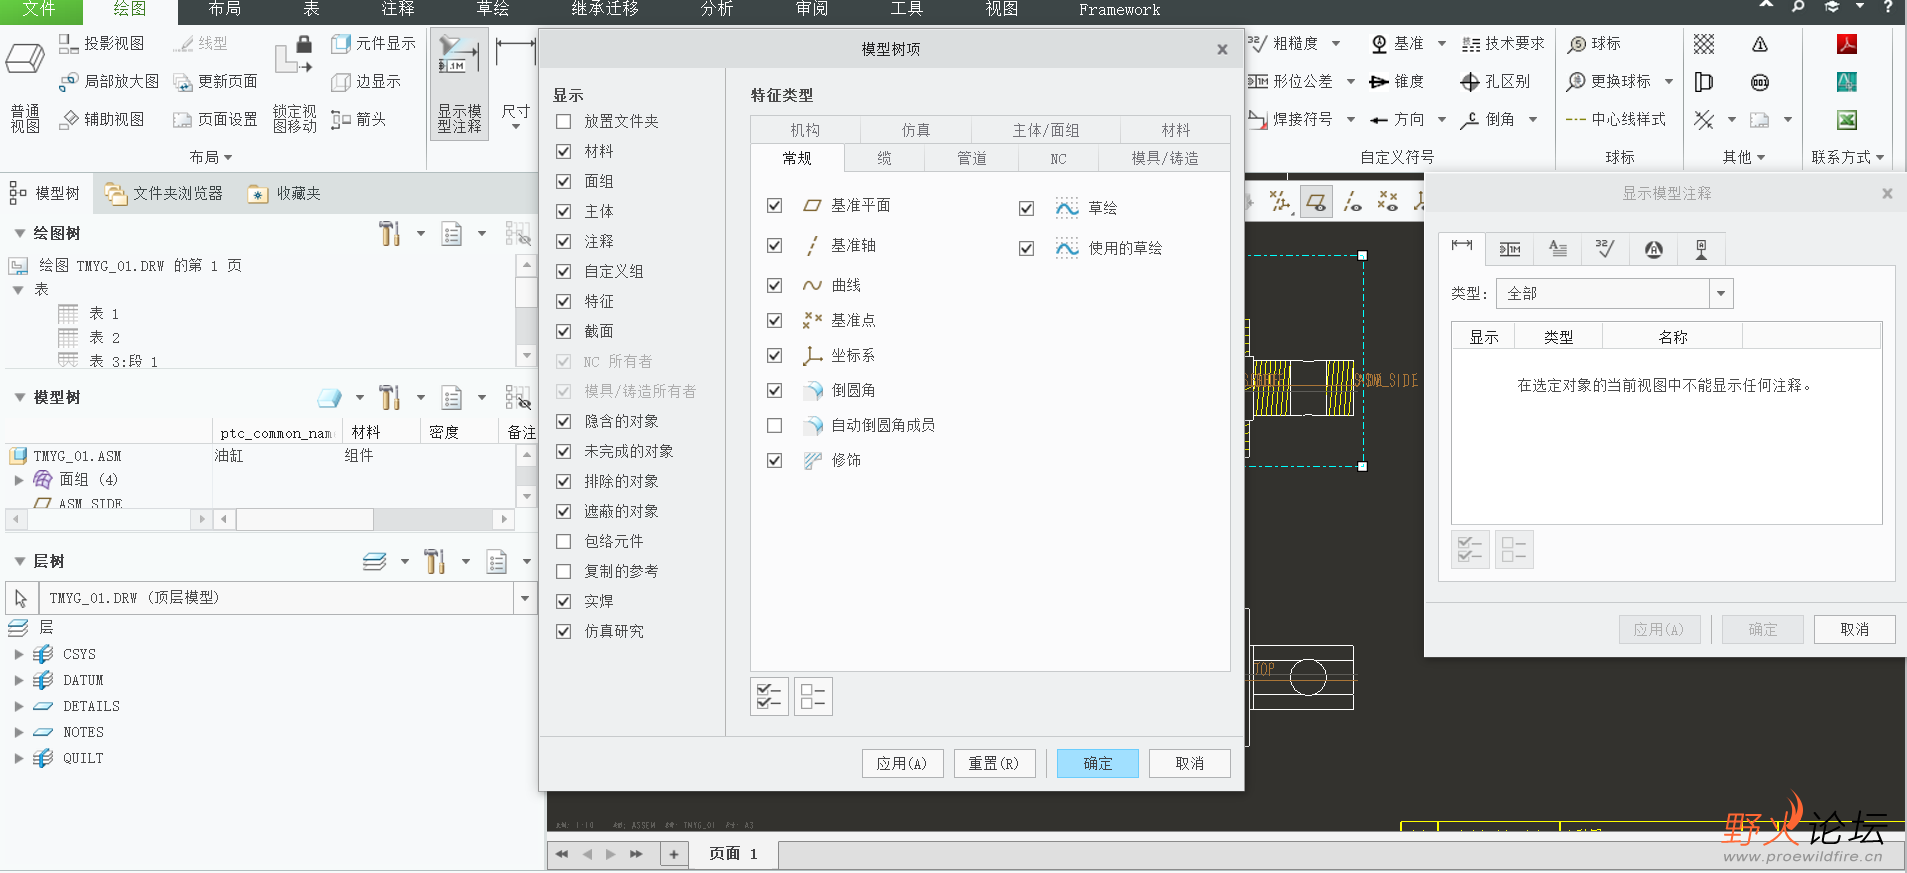Click the 投影视图 projection view icon
The width and height of the screenshot is (1907, 873).
point(69,44)
